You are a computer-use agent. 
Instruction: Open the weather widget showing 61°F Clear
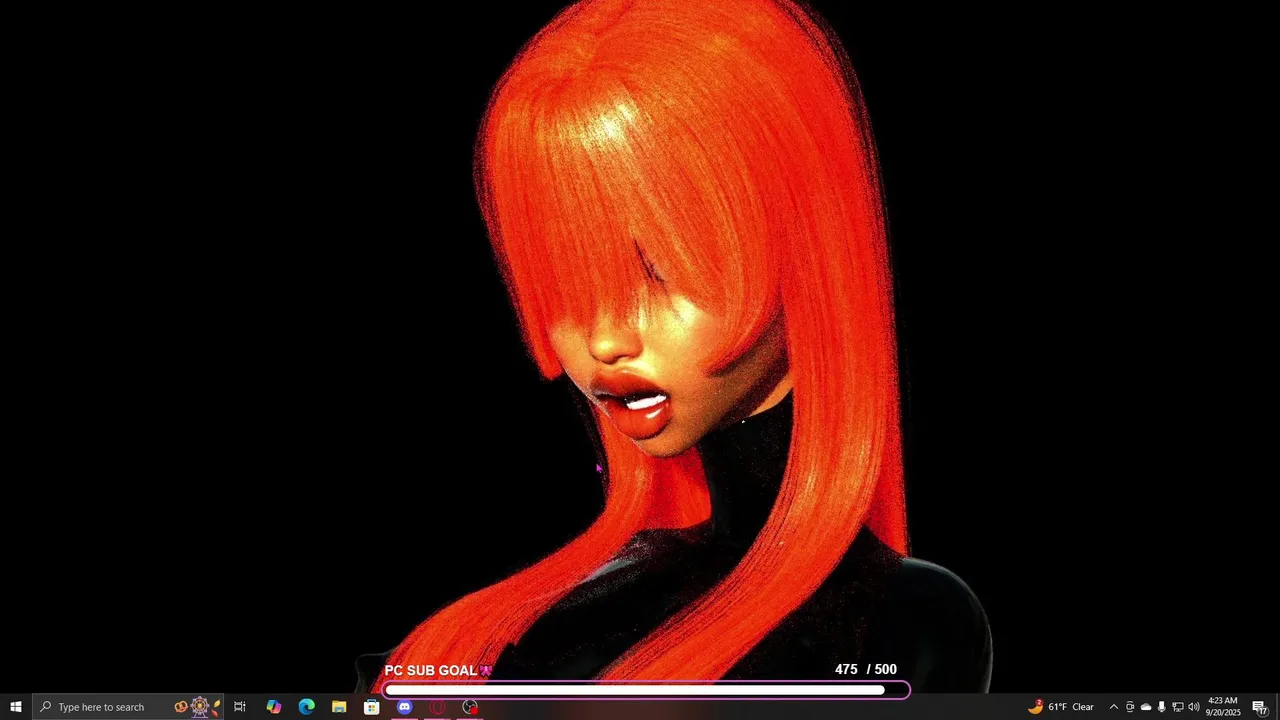click(1061, 707)
